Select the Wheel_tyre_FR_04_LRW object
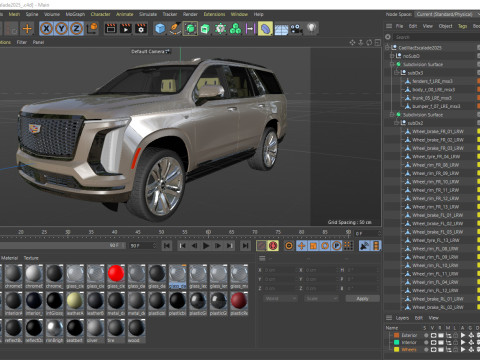480x360 pixels. pyautogui.click(x=436, y=157)
